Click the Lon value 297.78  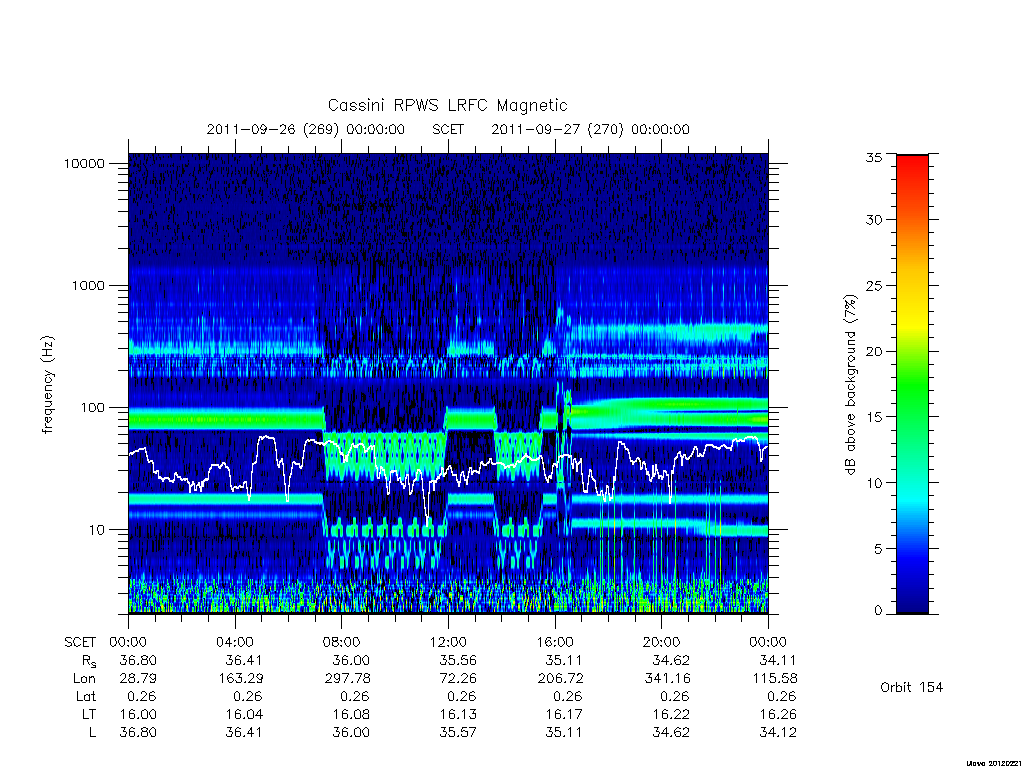347,679
